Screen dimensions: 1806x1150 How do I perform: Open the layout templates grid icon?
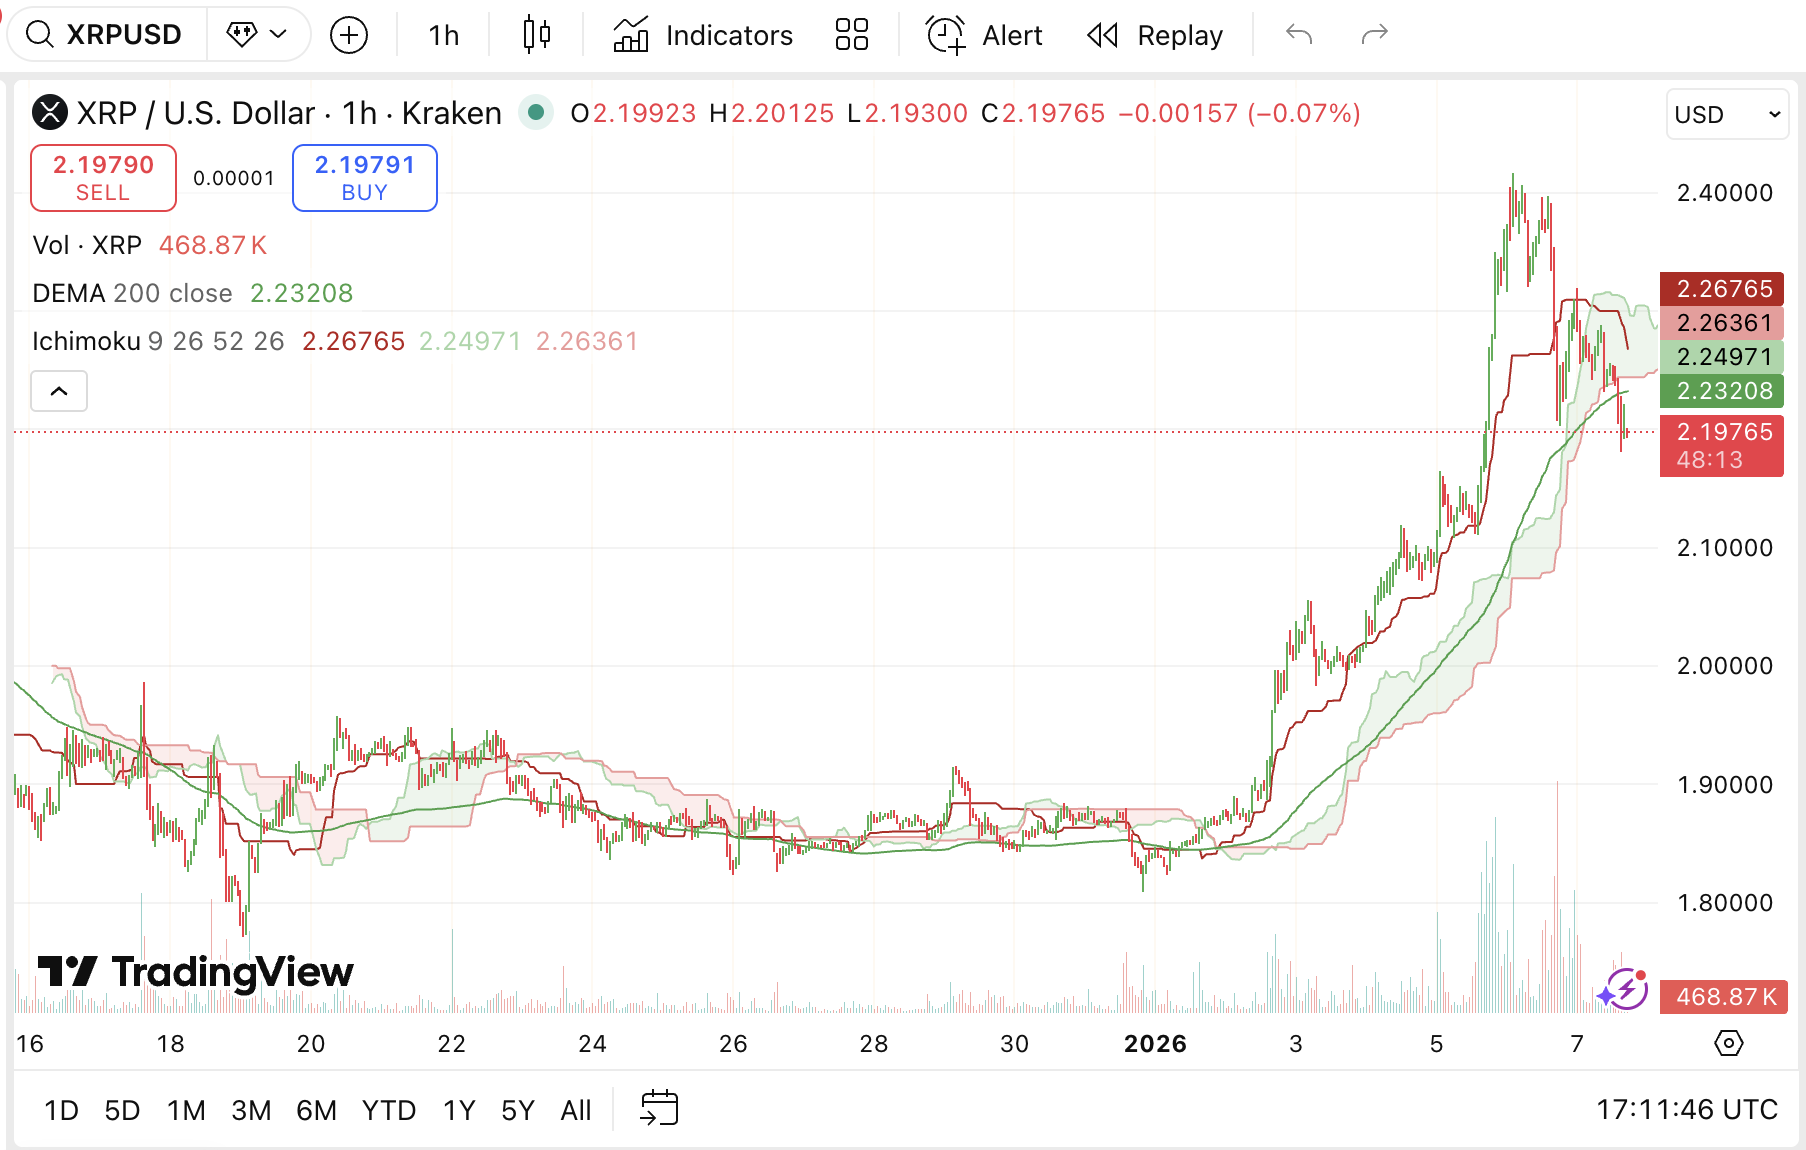[x=851, y=35]
